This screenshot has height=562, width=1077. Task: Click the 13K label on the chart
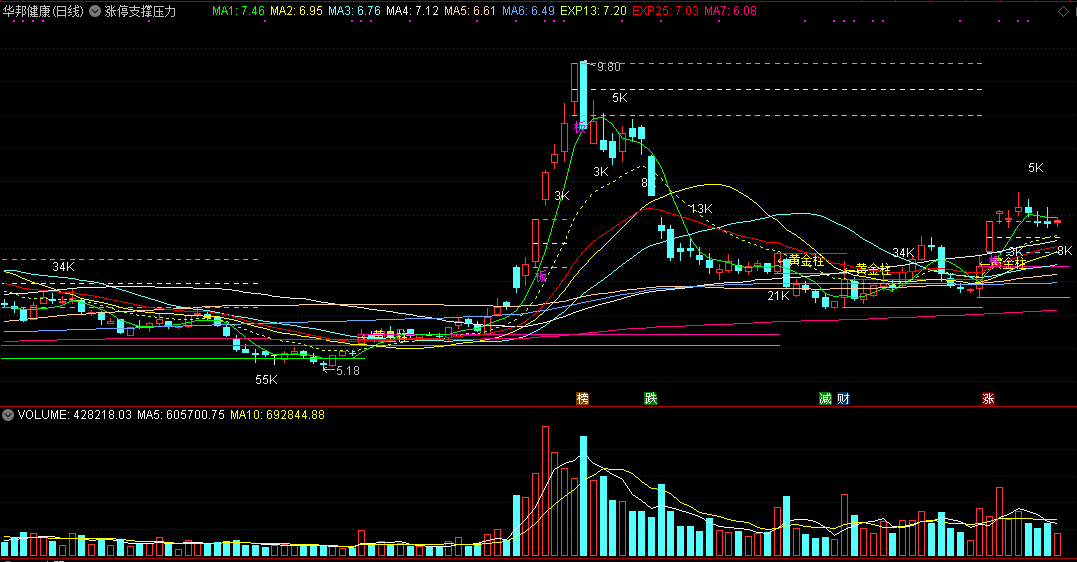pyautogui.click(x=701, y=209)
